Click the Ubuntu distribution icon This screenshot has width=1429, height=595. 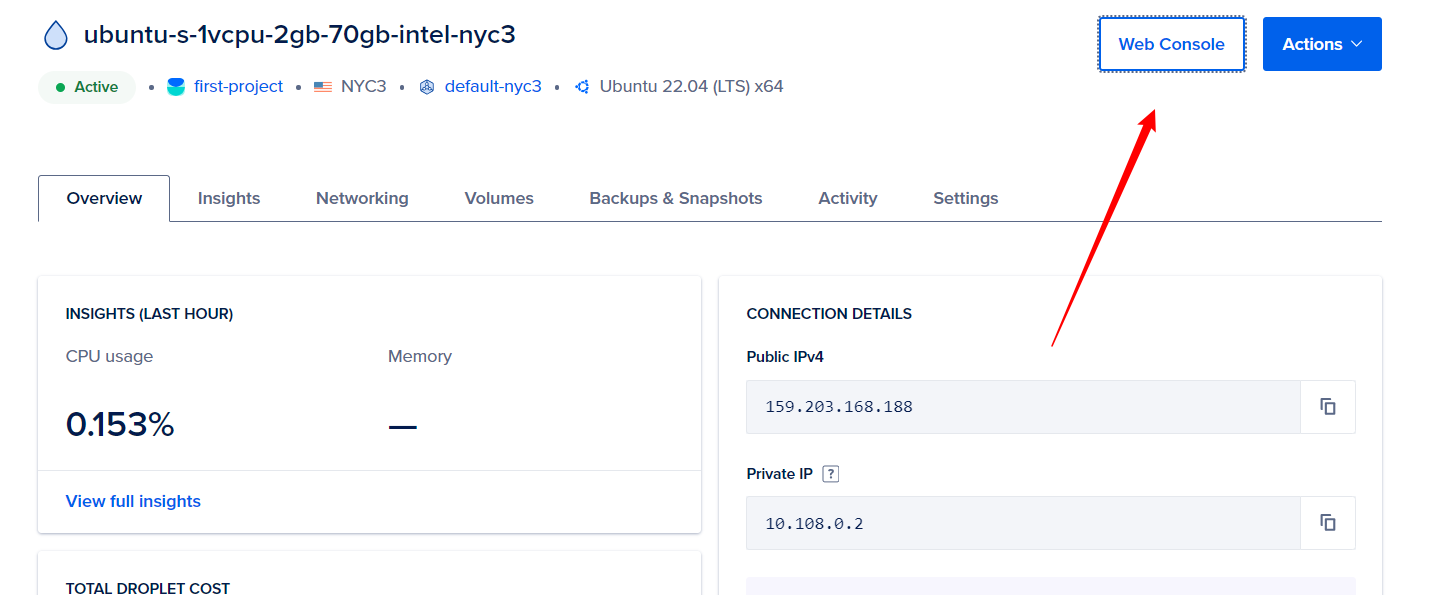point(582,87)
